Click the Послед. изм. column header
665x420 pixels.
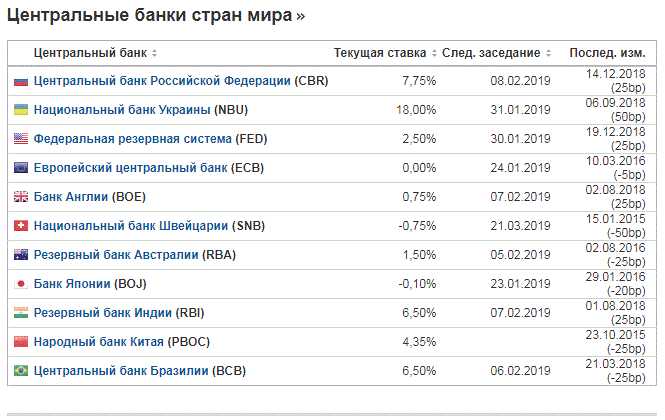pyautogui.click(x=608, y=53)
